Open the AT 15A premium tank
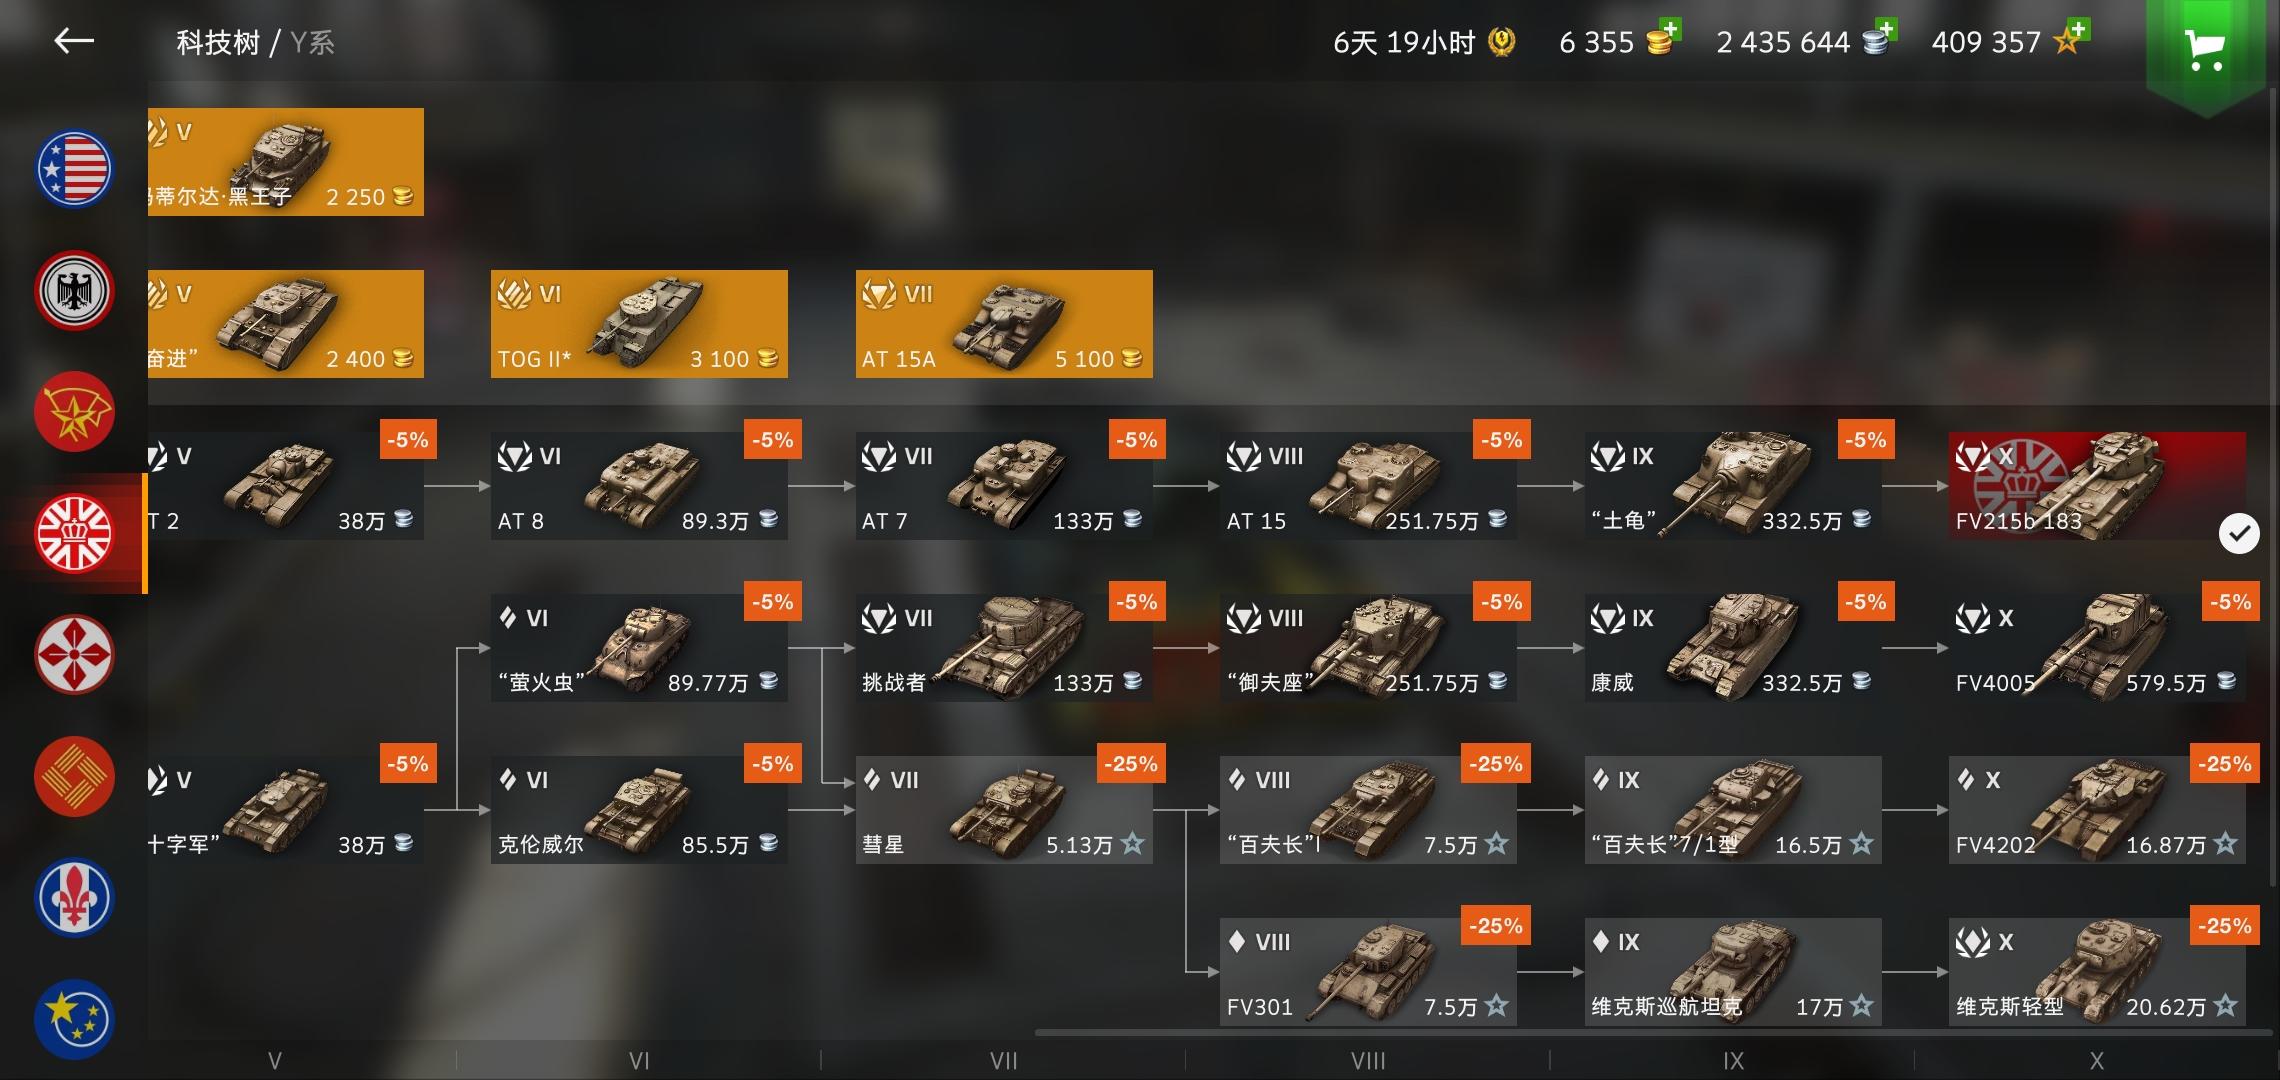This screenshot has height=1080, width=2280. [1004, 324]
